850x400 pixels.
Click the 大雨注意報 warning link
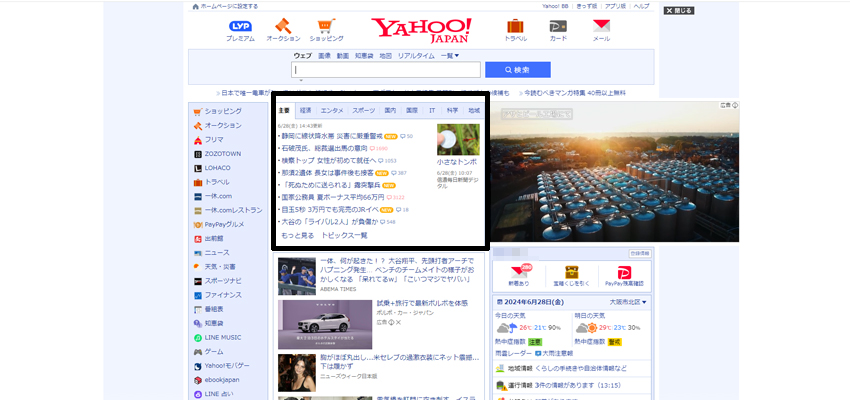pos(557,353)
